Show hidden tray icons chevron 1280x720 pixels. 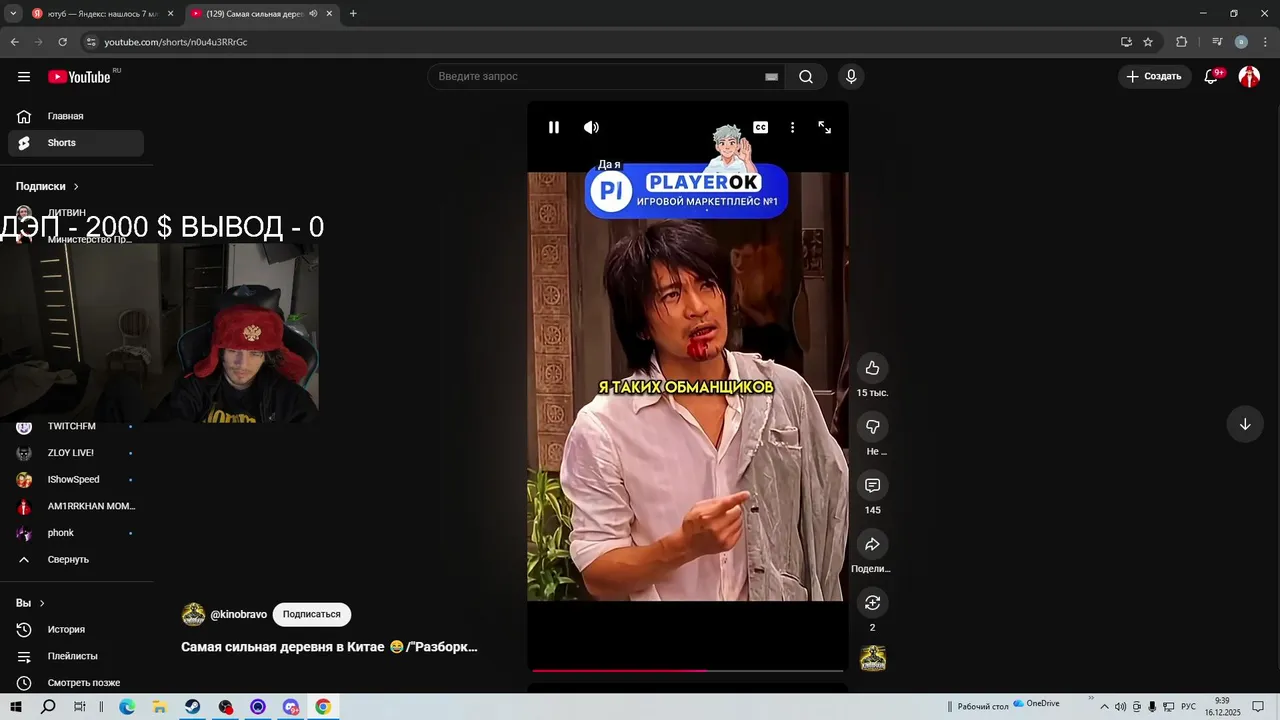coord(1104,707)
